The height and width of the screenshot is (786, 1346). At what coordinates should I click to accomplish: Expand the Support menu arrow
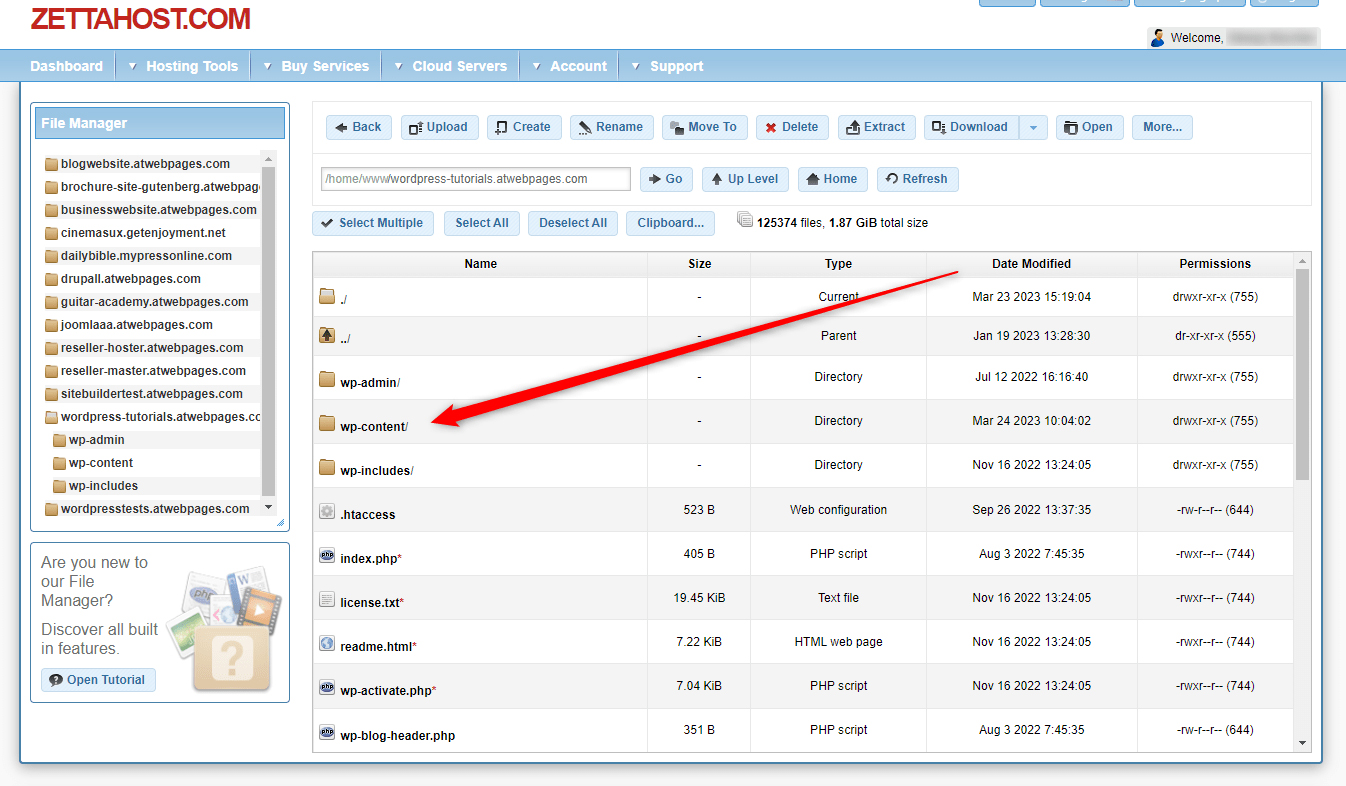click(636, 66)
